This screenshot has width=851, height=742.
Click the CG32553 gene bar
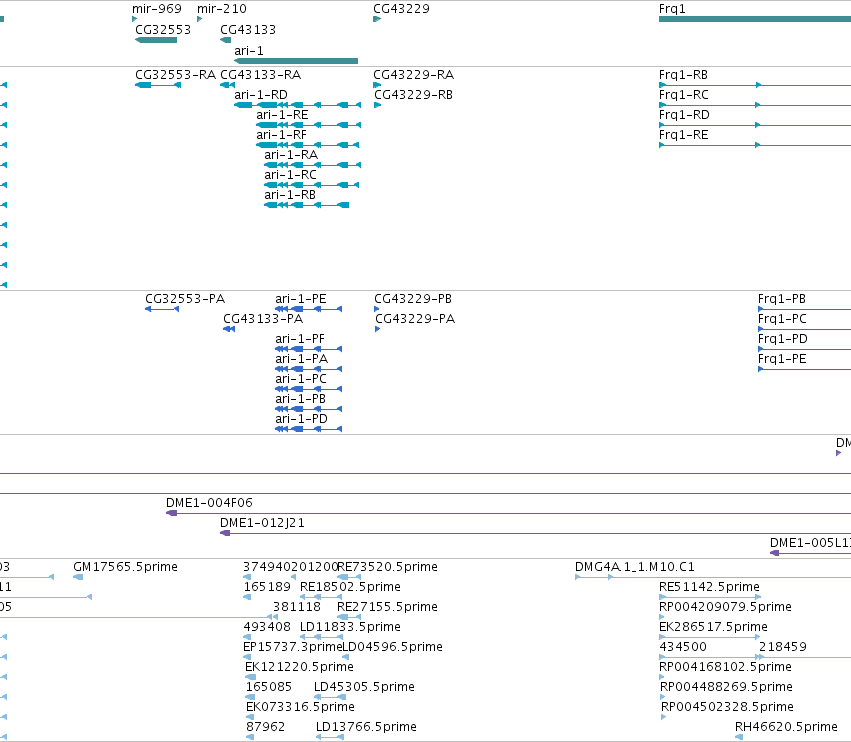[x=156, y=40]
